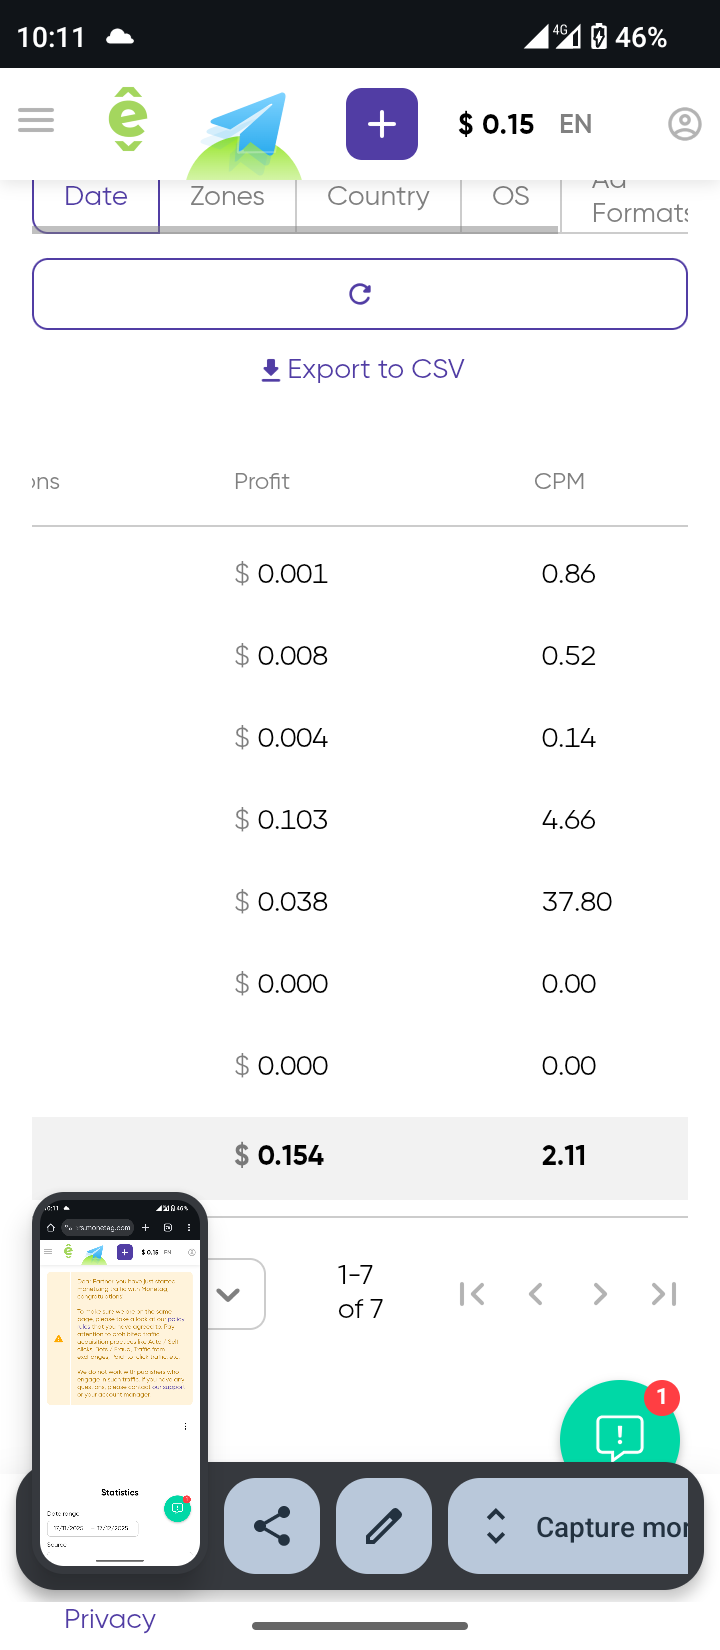Select the Date tab

tap(96, 197)
